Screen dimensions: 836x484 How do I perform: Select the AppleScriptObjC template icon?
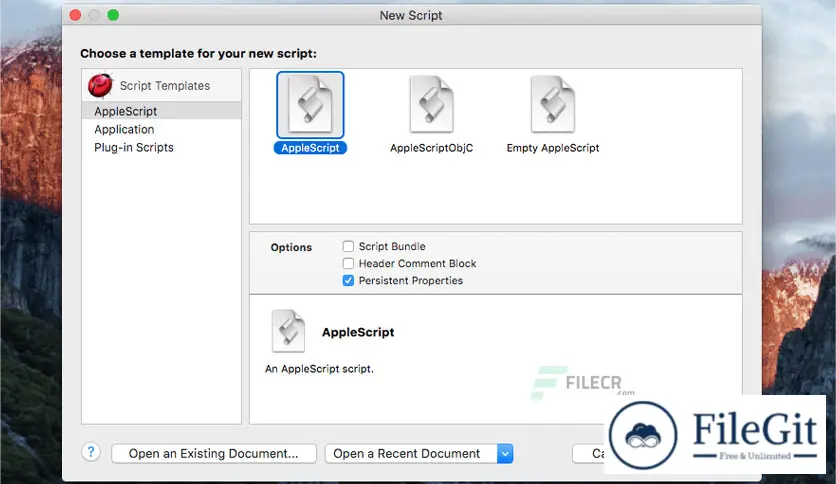coord(431,104)
